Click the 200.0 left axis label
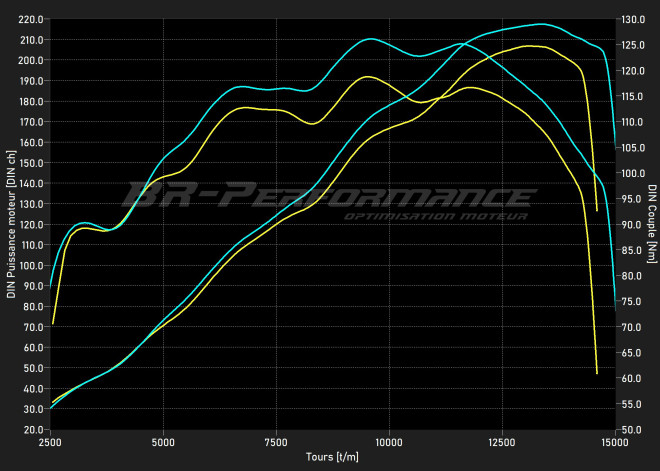Image resolution: width=660 pixels, height=471 pixels. tap(31, 60)
